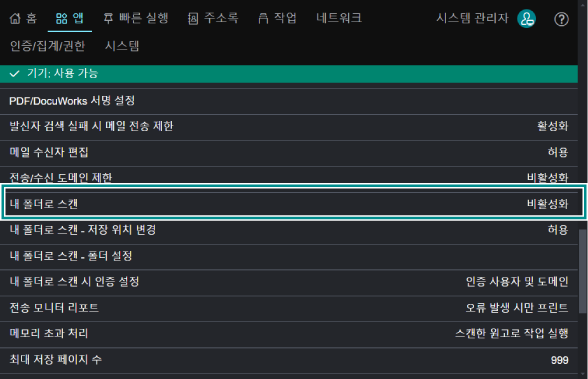This screenshot has width=588, height=379.
Task: Open the 네트워크 tab
Action: [339, 18]
